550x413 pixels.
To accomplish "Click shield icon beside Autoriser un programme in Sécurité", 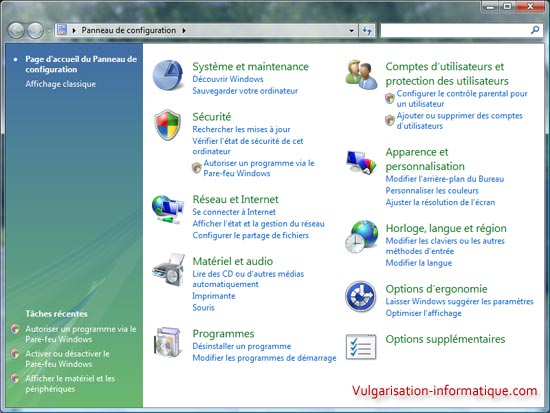I will tap(197, 168).
